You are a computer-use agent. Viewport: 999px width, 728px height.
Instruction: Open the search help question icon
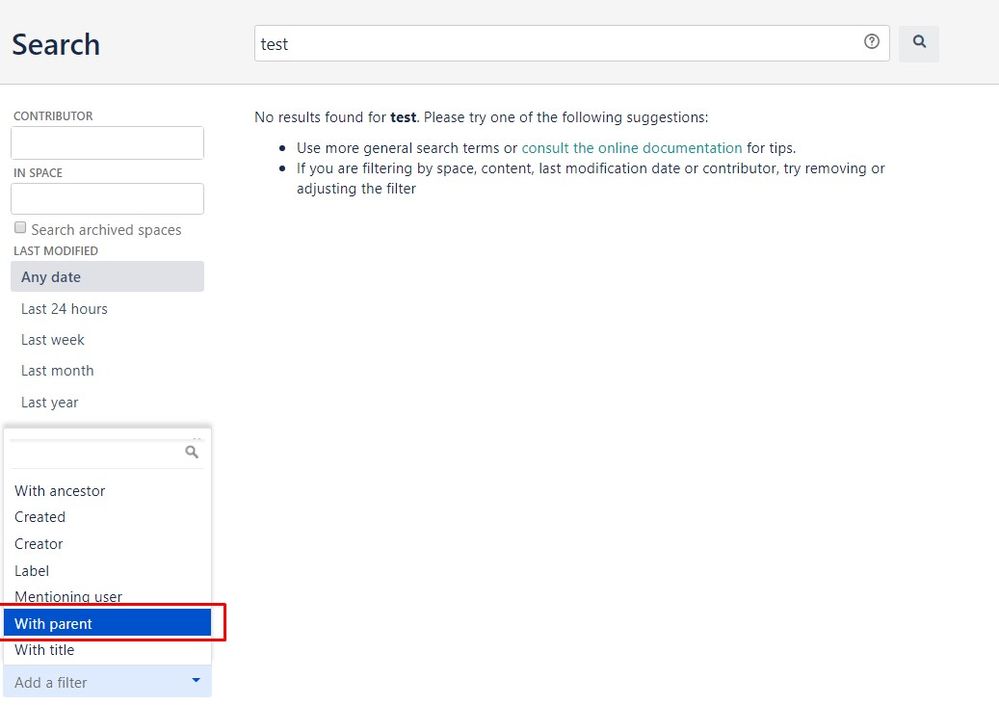(872, 41)
